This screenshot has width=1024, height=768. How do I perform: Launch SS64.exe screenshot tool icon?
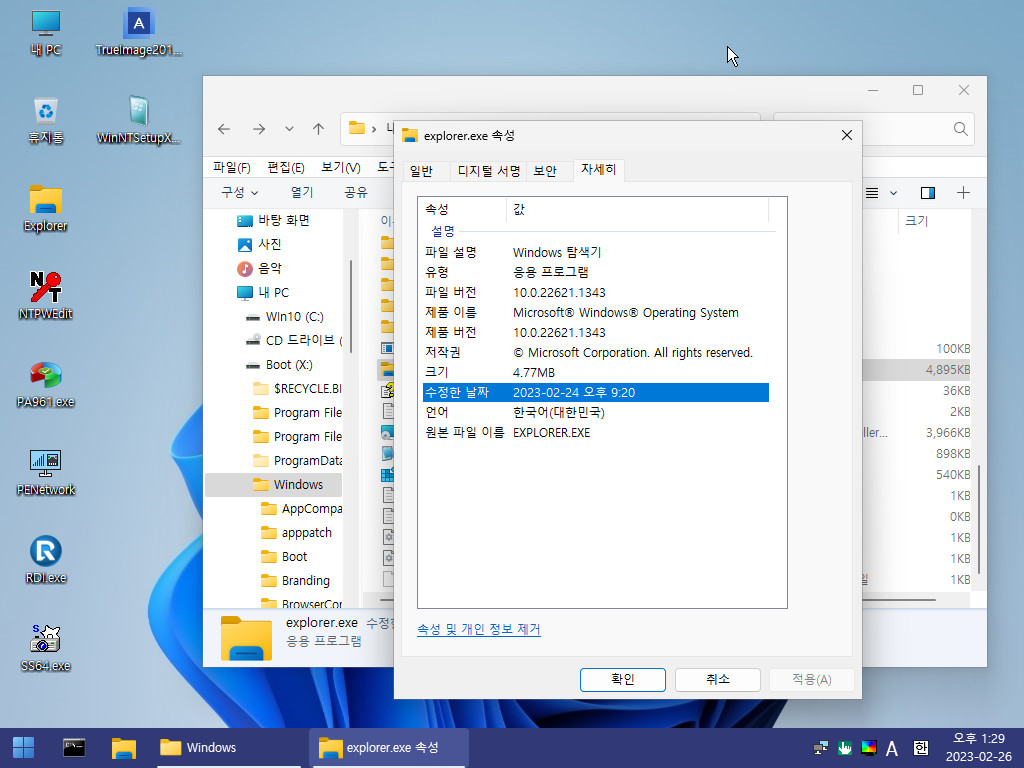click(x=46, y=648)
